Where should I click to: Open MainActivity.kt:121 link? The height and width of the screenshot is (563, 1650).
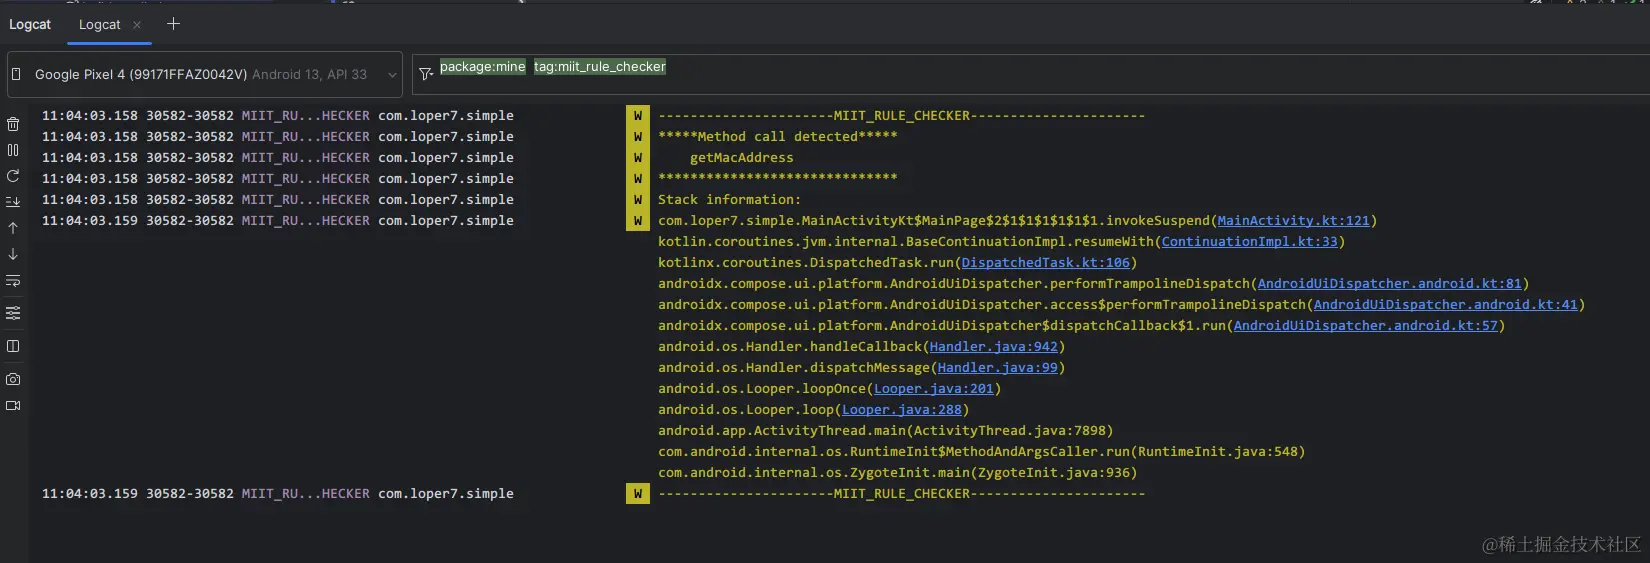[x=1293, y=220]
